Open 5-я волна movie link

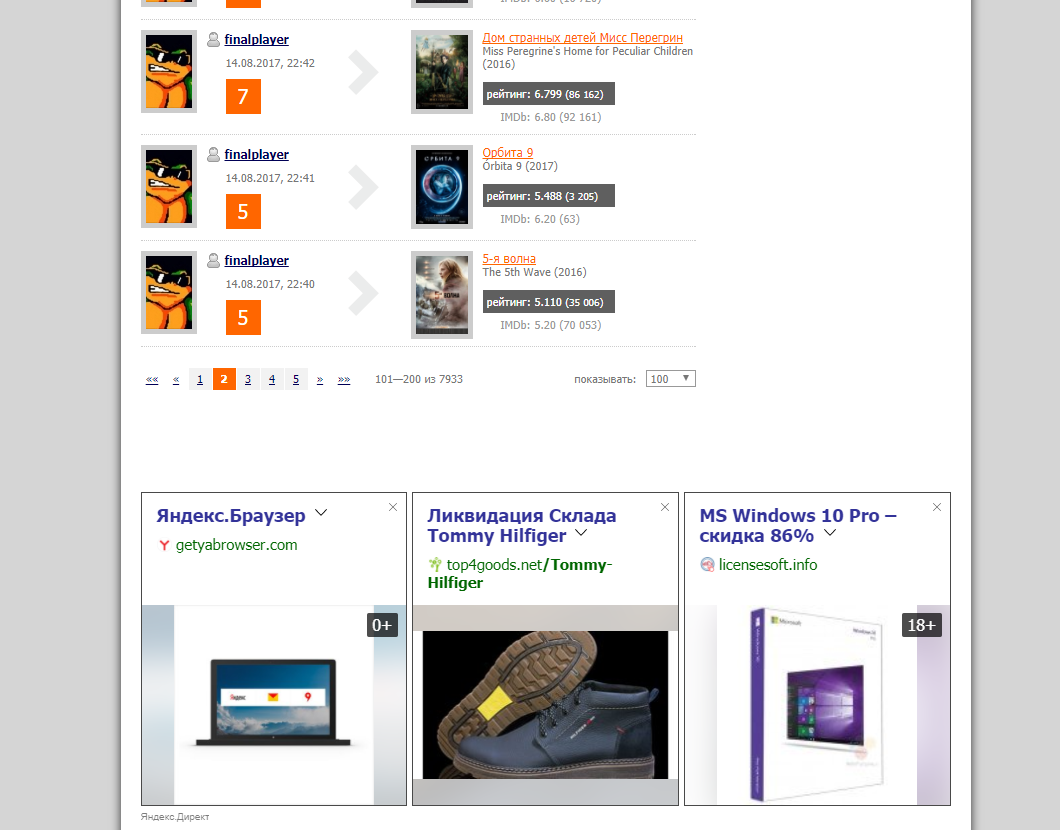tap(509, 259)
